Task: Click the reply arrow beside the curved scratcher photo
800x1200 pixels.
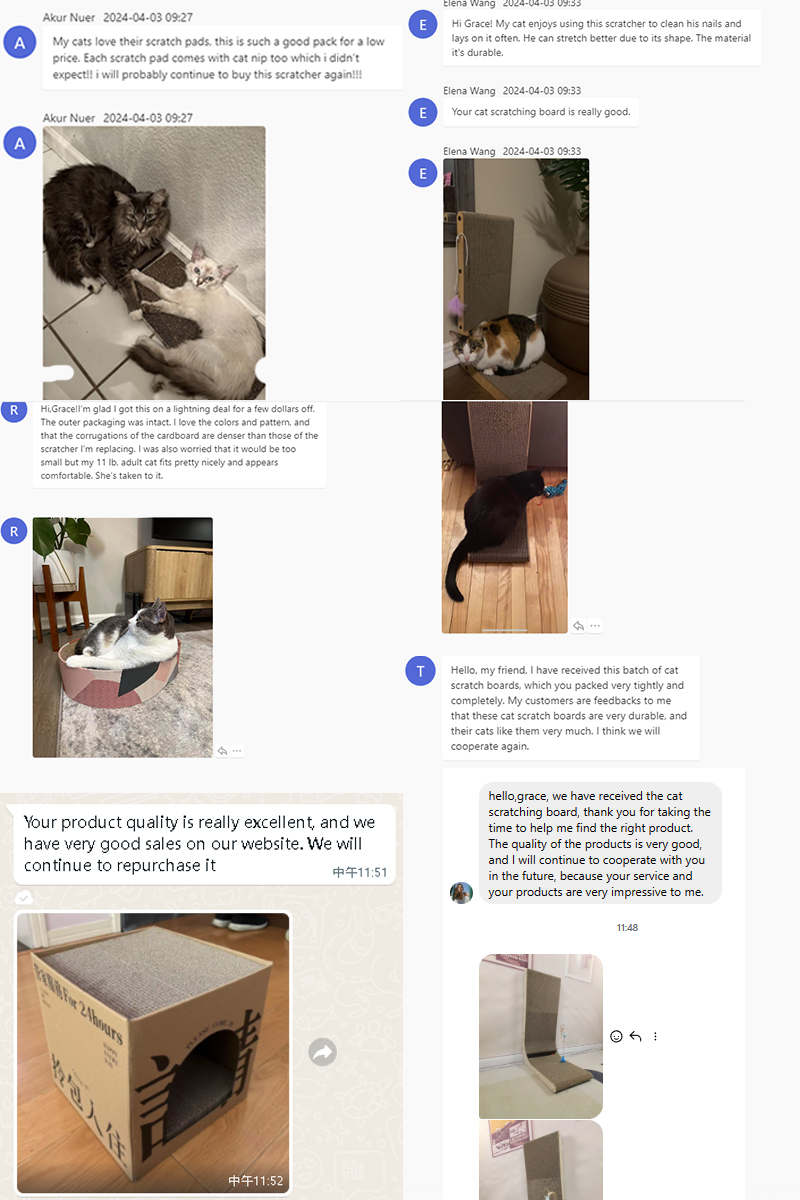Action: [x=635, y=1036]
